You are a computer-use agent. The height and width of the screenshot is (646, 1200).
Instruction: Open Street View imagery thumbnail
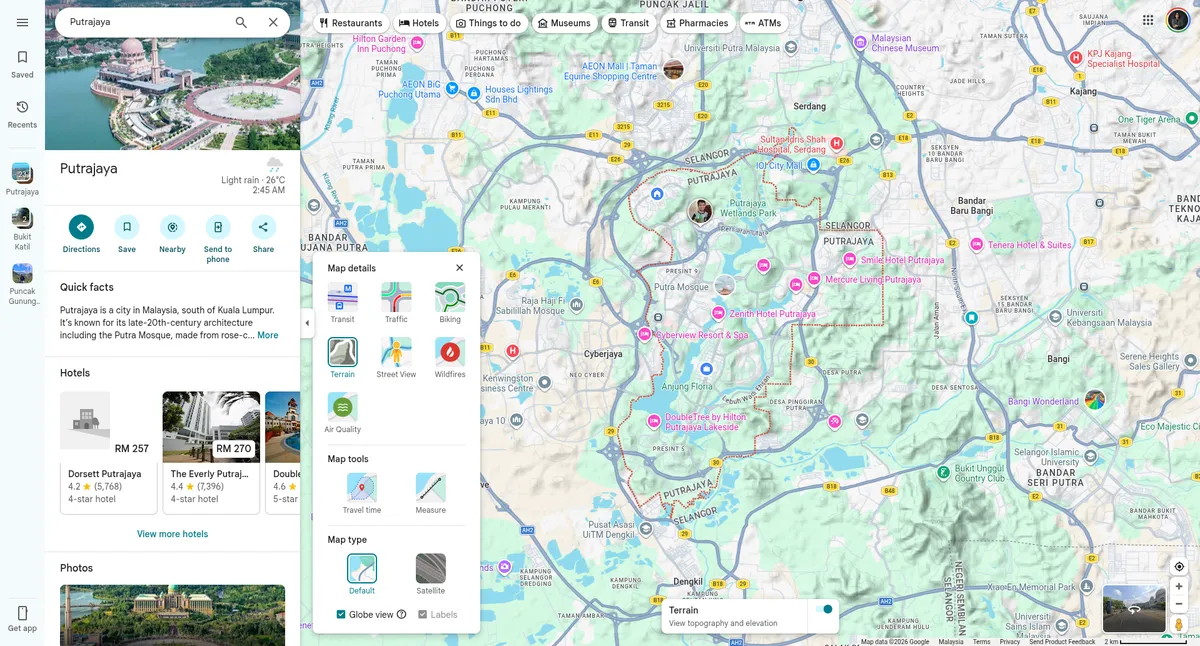pos(1134,609)
